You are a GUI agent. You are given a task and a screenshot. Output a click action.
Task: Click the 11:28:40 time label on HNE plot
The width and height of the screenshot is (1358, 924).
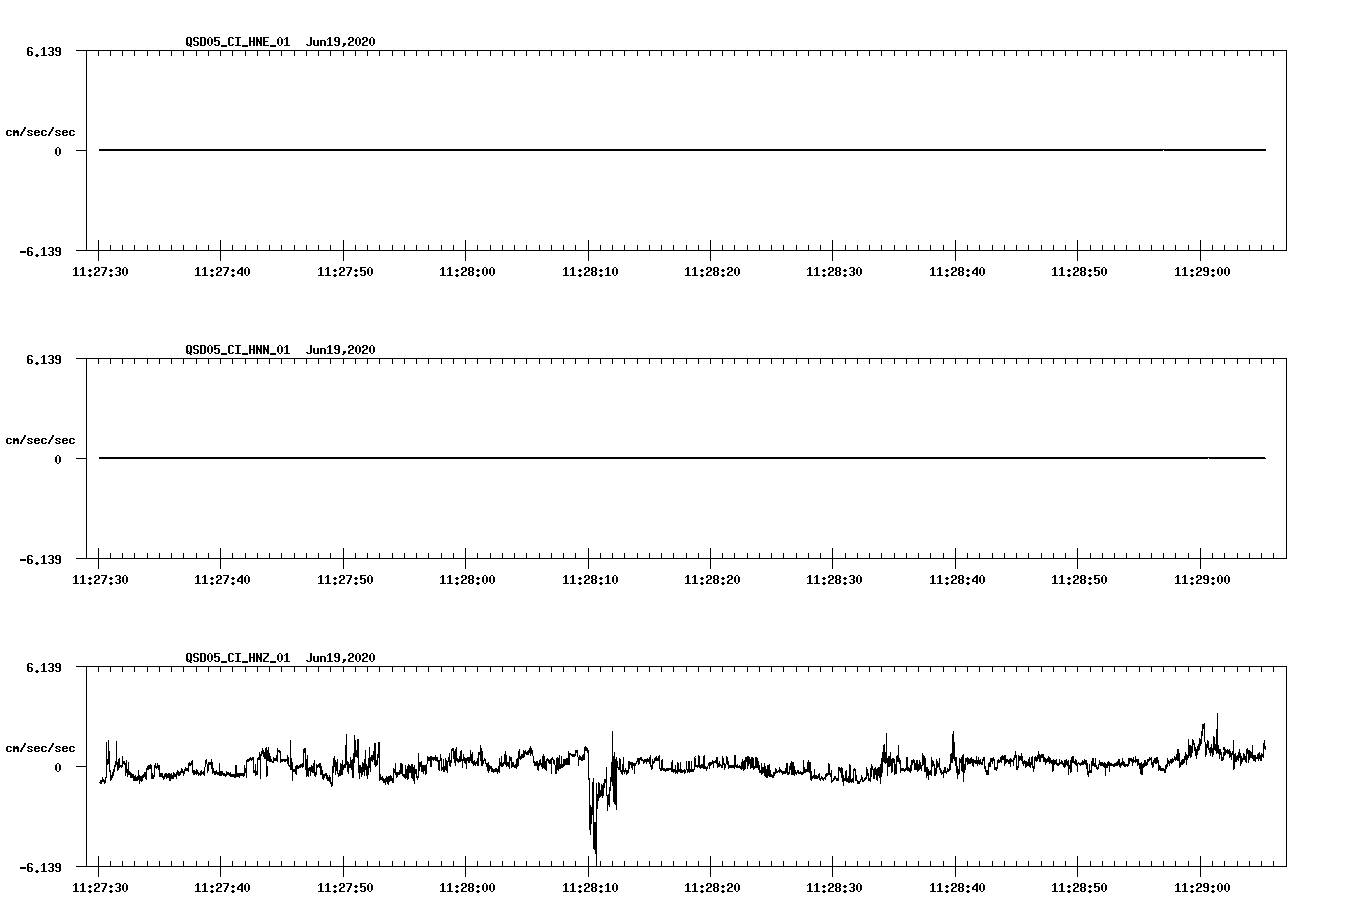click(x=957, y=272)
